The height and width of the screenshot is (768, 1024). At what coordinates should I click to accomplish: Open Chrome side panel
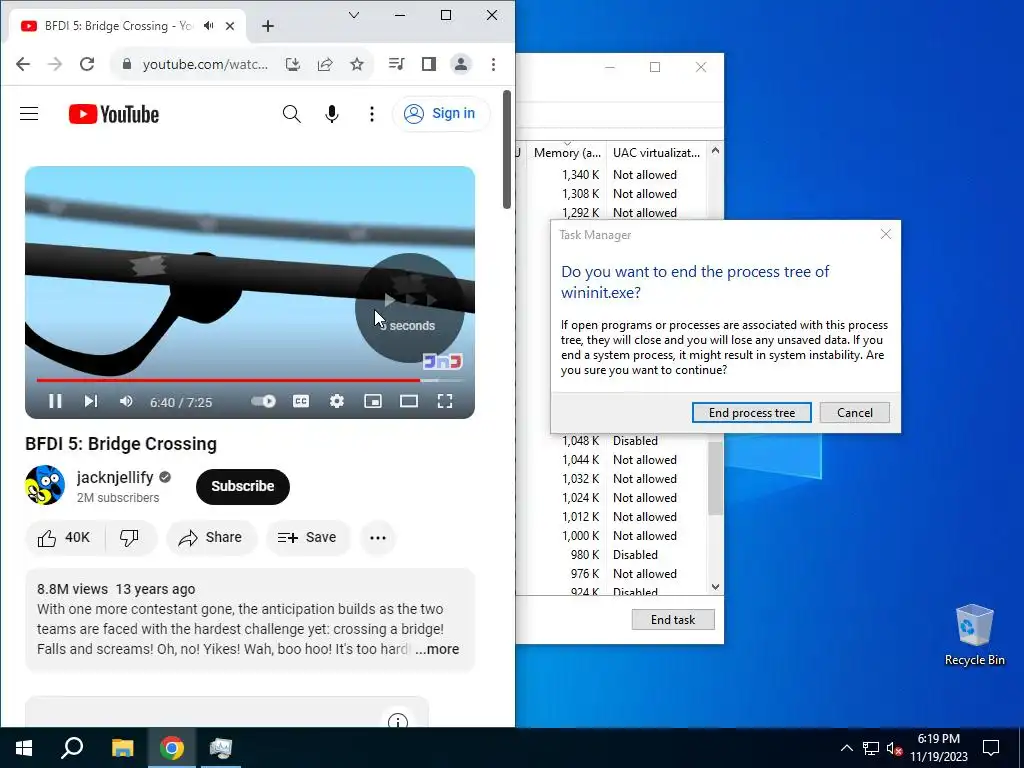[428, 64]
